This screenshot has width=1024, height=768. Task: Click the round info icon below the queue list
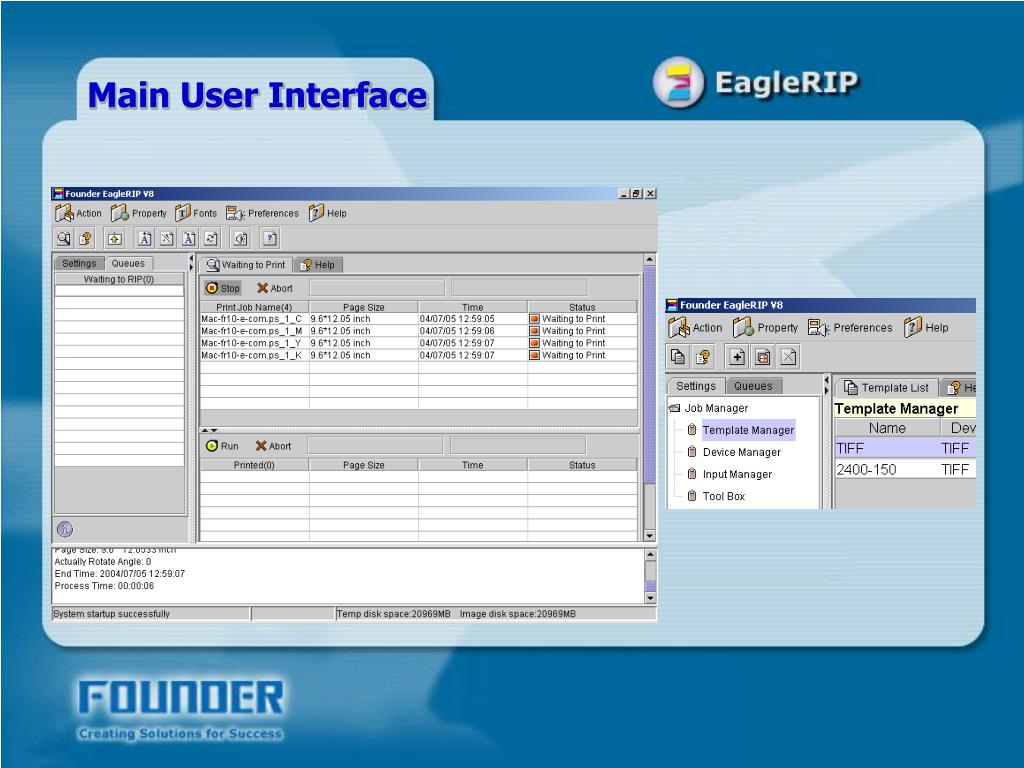pos(65,529)
